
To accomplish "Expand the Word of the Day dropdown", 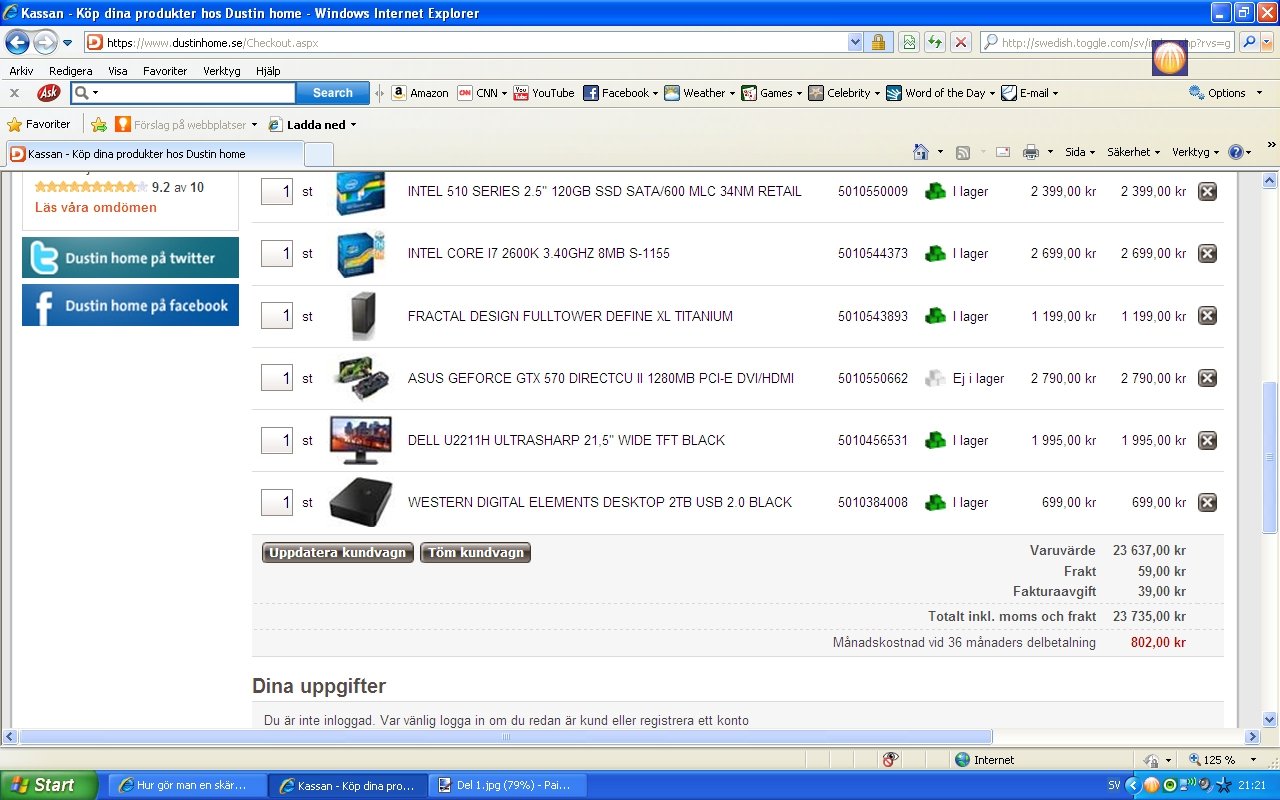I will 992,94.
